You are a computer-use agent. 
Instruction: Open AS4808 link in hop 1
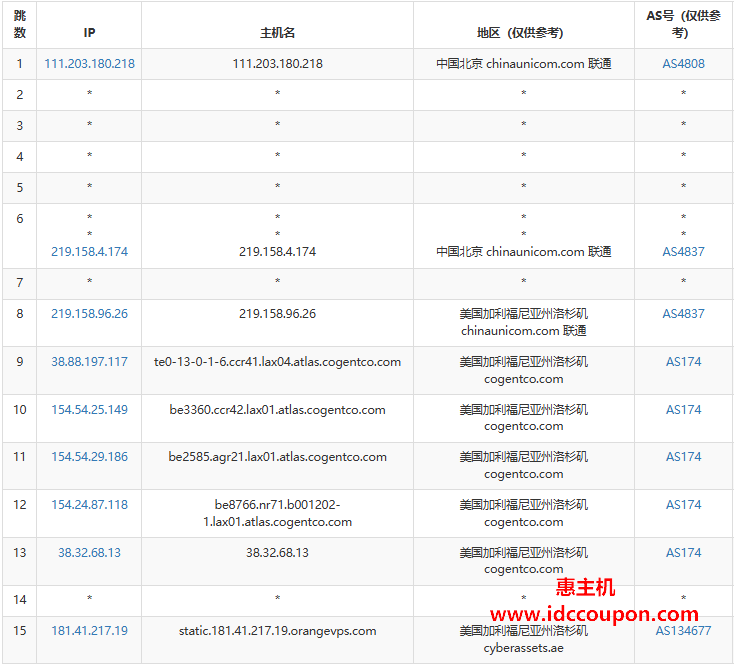[683, 64]
